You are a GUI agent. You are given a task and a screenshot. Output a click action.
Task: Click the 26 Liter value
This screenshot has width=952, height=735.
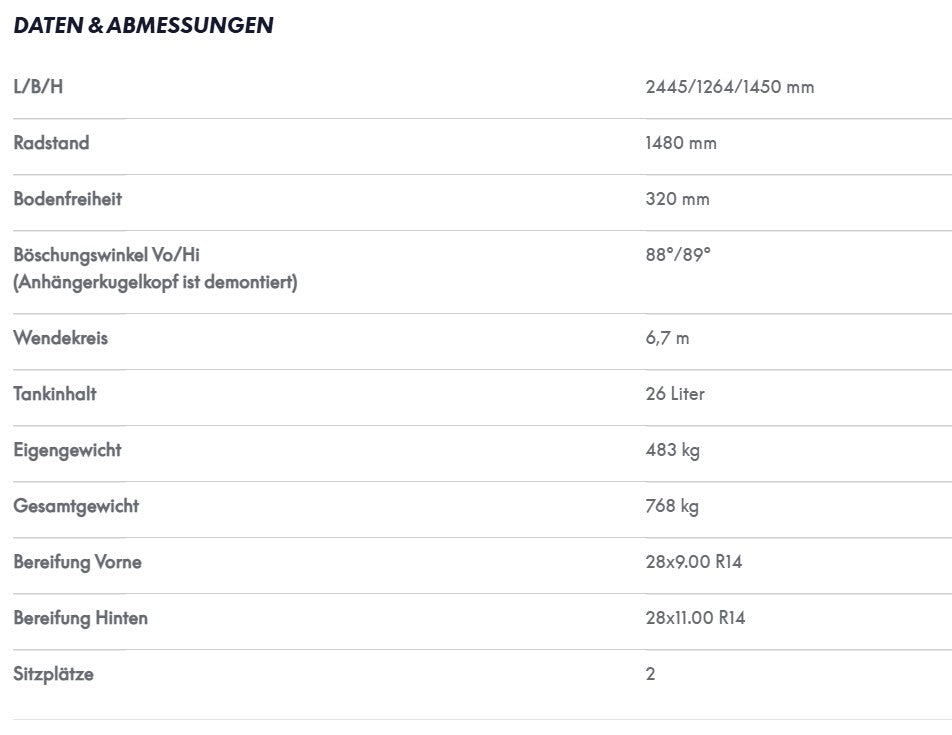(675, 394)
